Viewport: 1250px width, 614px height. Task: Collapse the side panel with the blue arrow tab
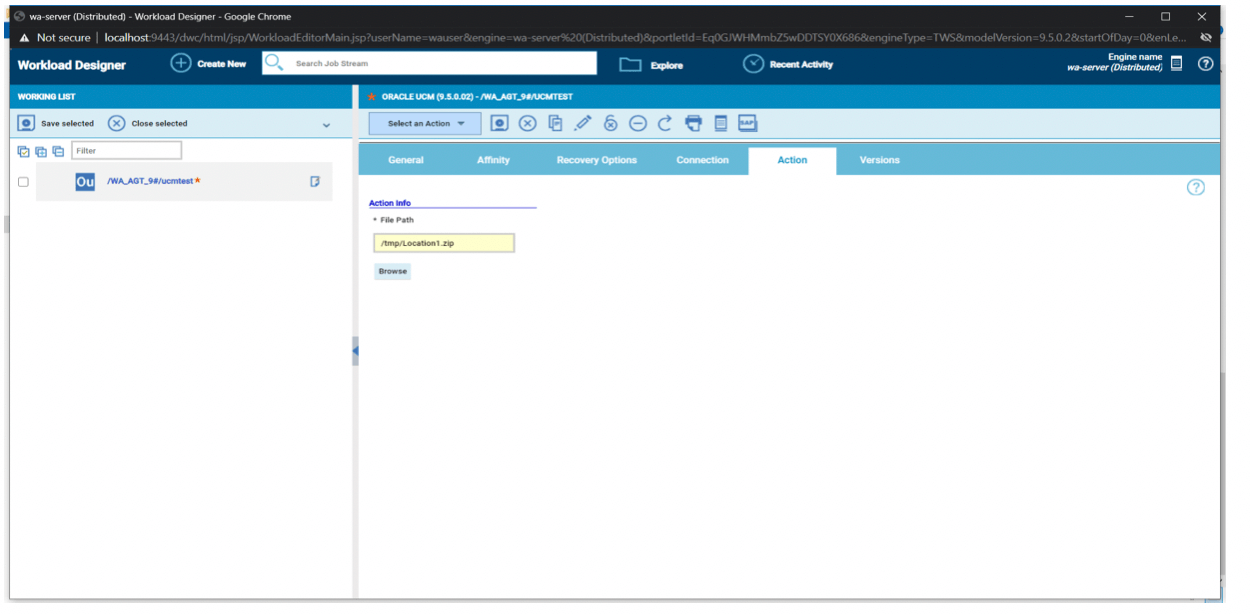tap(355, 351)
